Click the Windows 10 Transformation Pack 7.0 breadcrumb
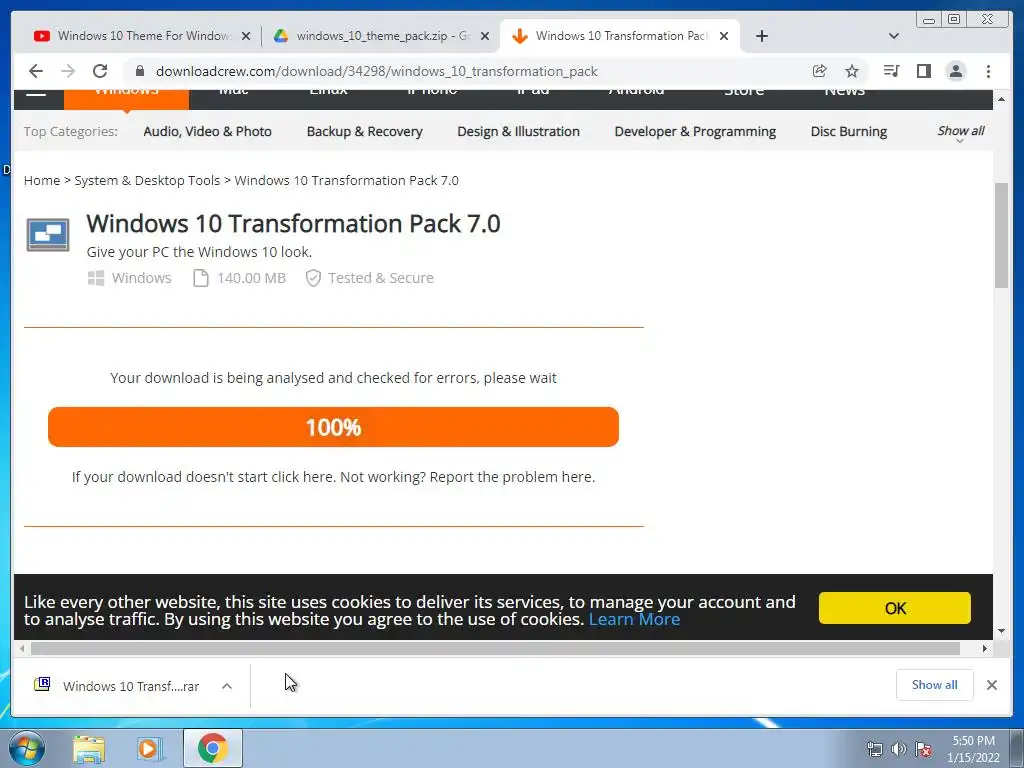Screen dimensions: 1024x768 tap(346, 180)
